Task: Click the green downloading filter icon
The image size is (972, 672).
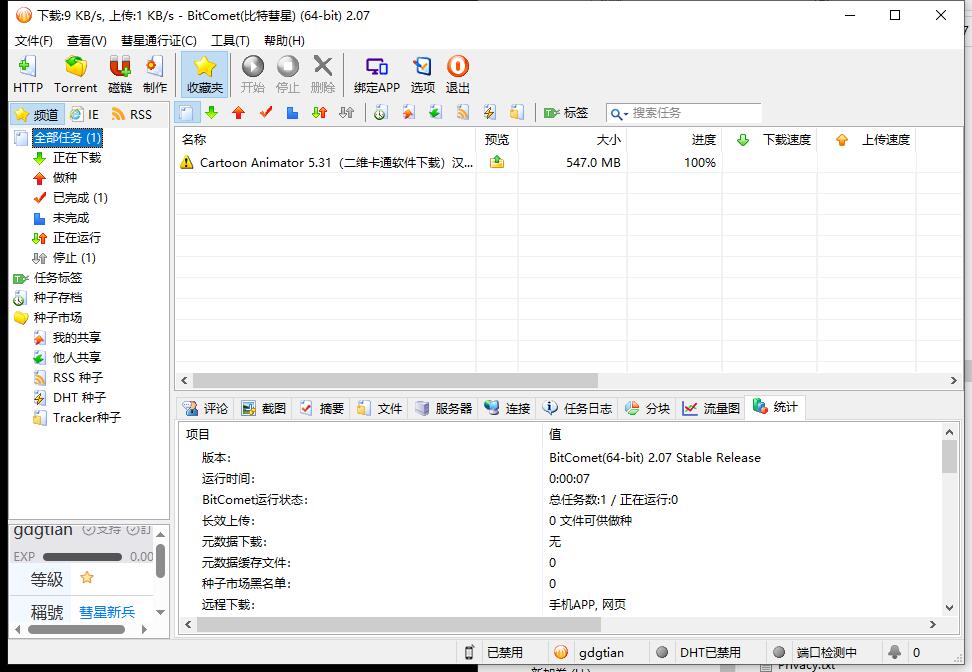Action: (x=212, y=113)
